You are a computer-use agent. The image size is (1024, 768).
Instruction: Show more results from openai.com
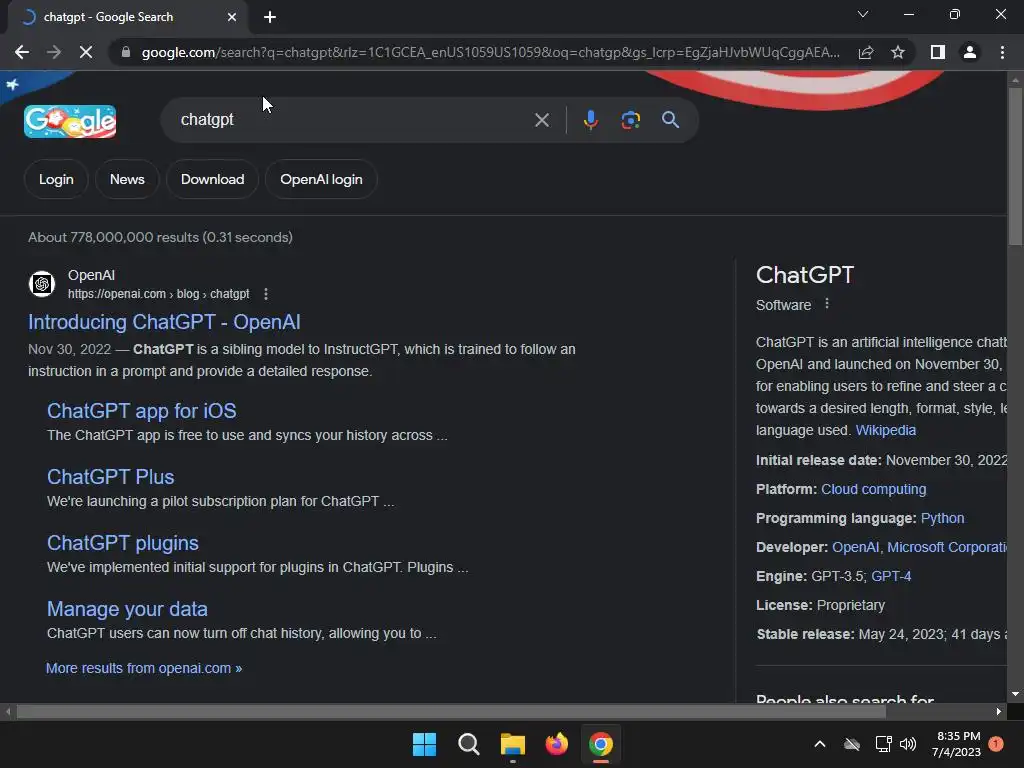click(x=144, y=668)
